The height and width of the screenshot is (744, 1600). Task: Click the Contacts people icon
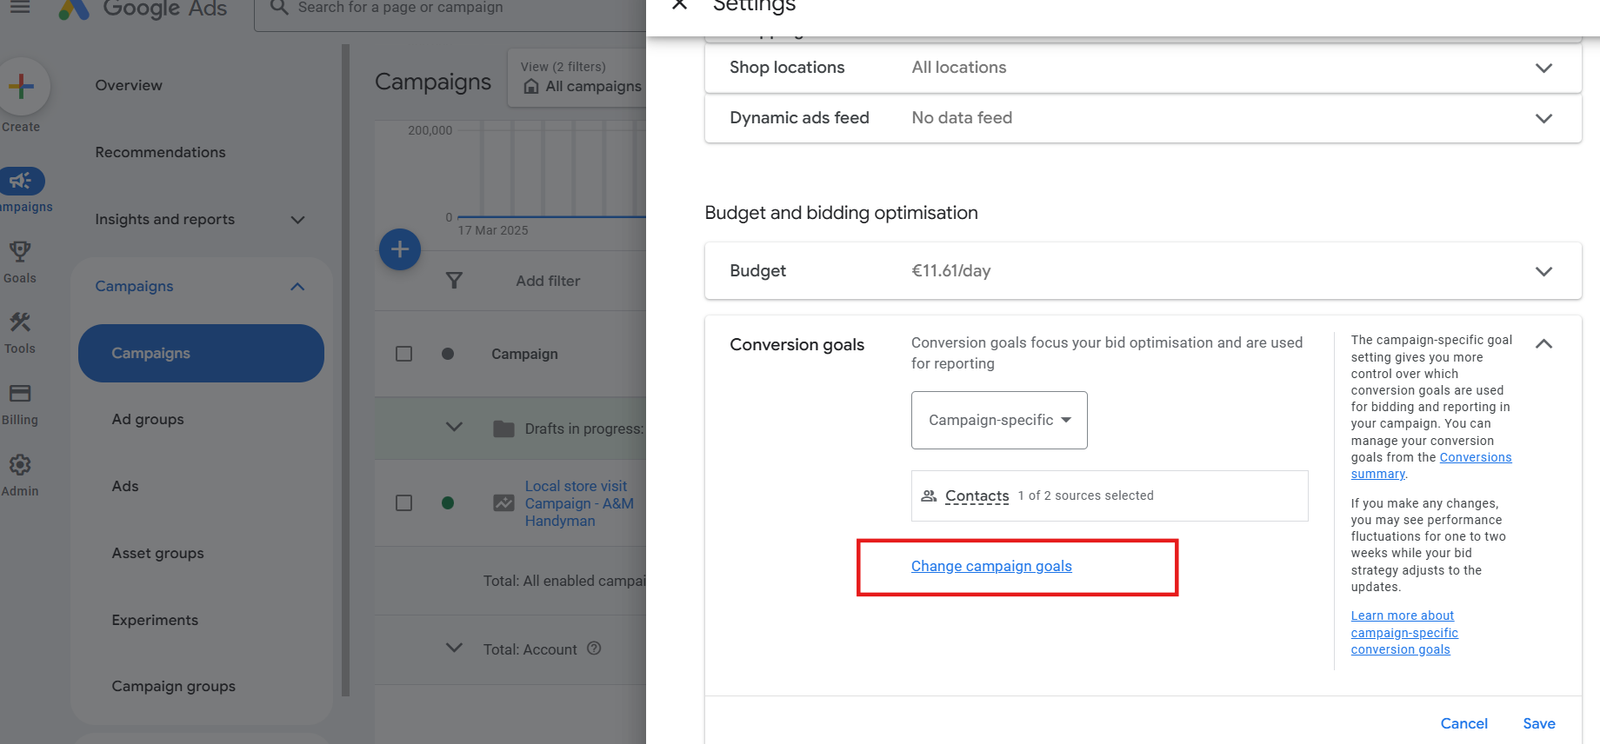(x=929, y=496)
